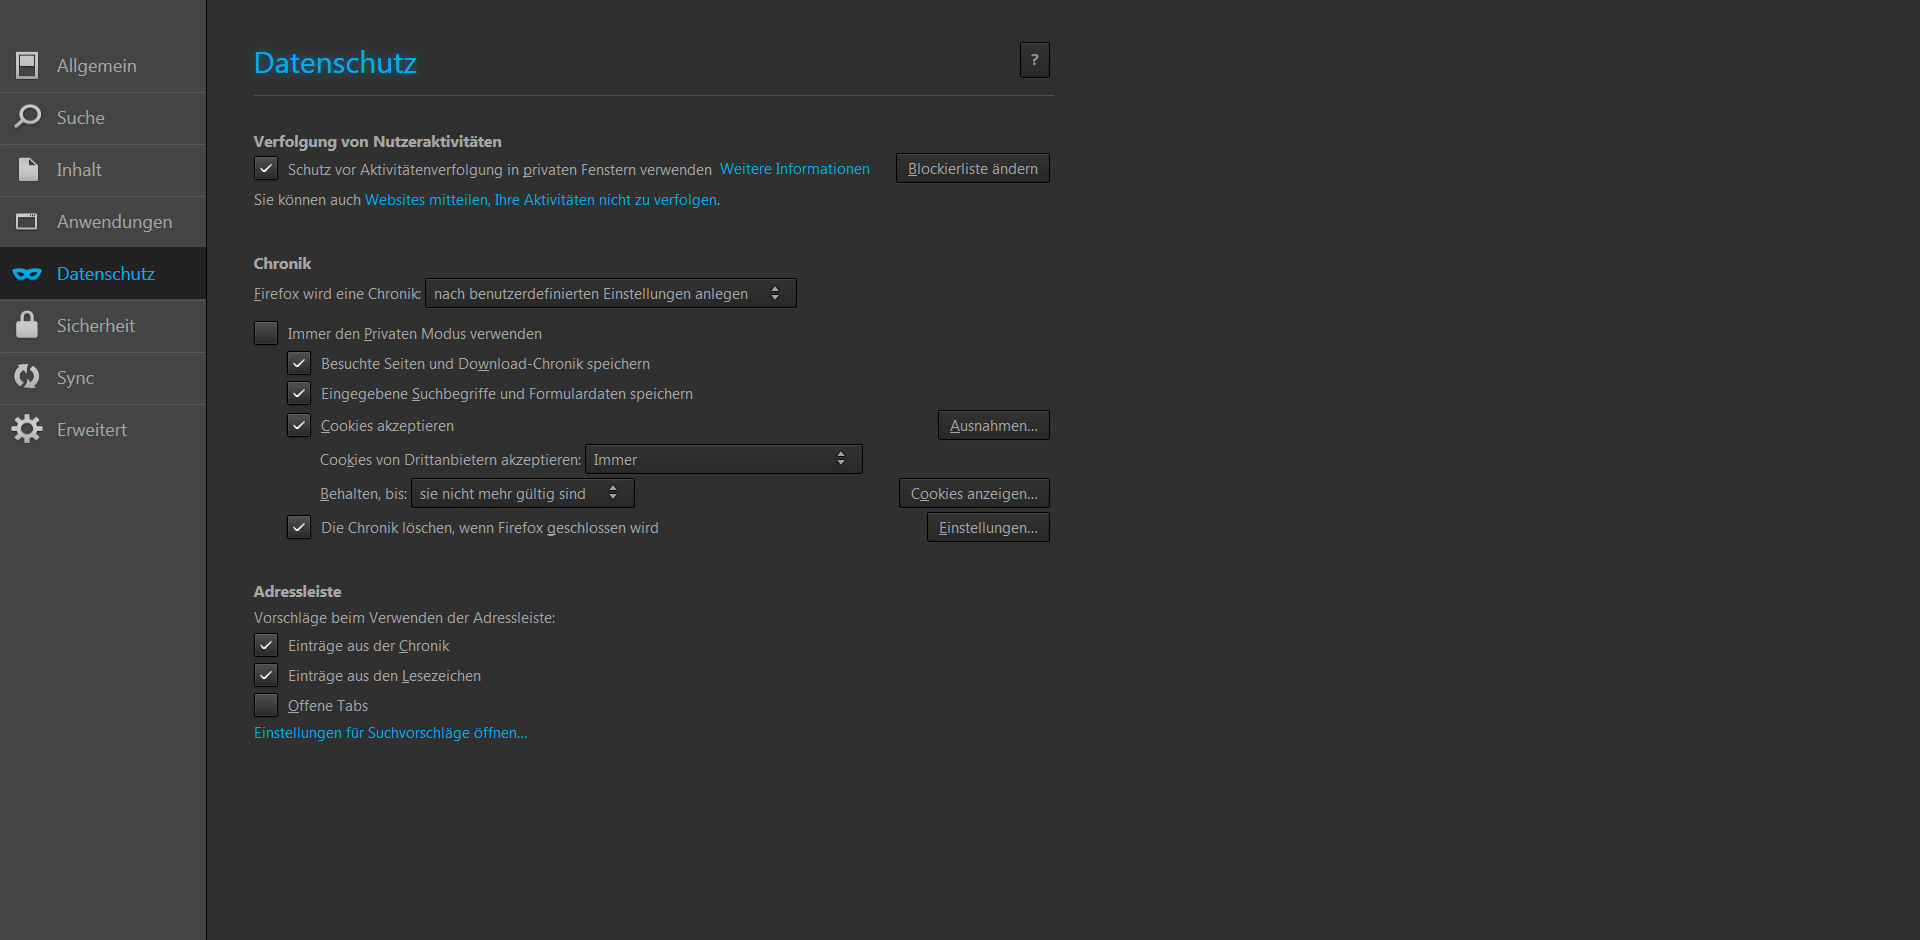Open 'Weitere Informationen' link
This screenshot has height=940, width=1920.
click(794, 169)
